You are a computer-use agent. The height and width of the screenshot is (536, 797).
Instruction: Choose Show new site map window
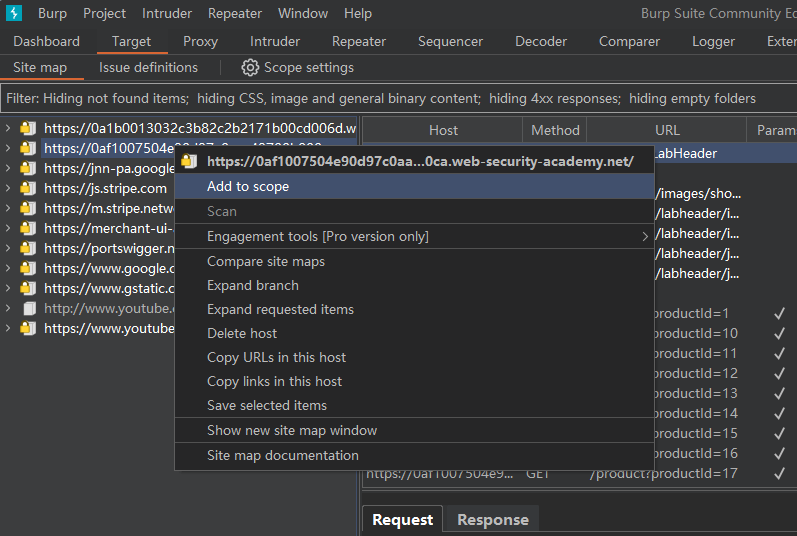pyautogui.click(x=414, y=430)
